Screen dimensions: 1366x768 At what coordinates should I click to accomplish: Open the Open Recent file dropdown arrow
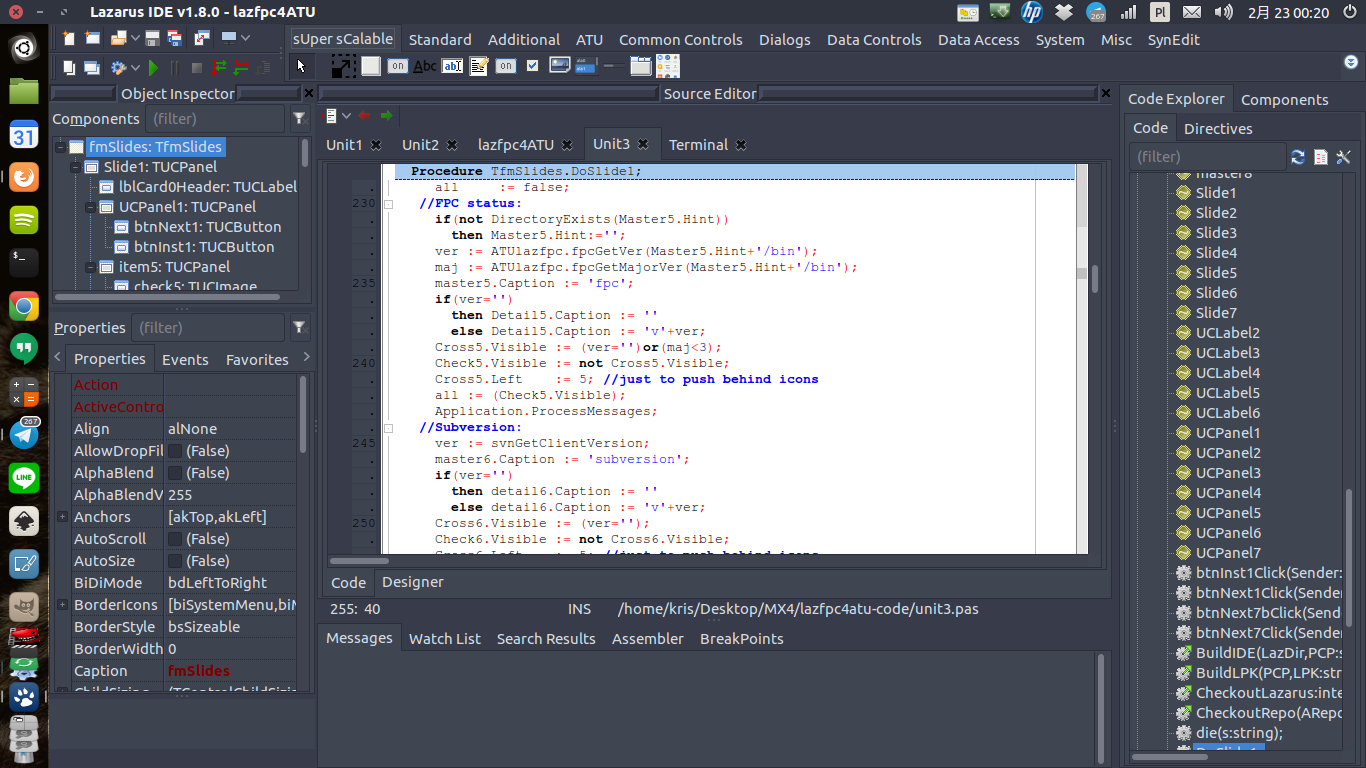(x=136, y=38)
